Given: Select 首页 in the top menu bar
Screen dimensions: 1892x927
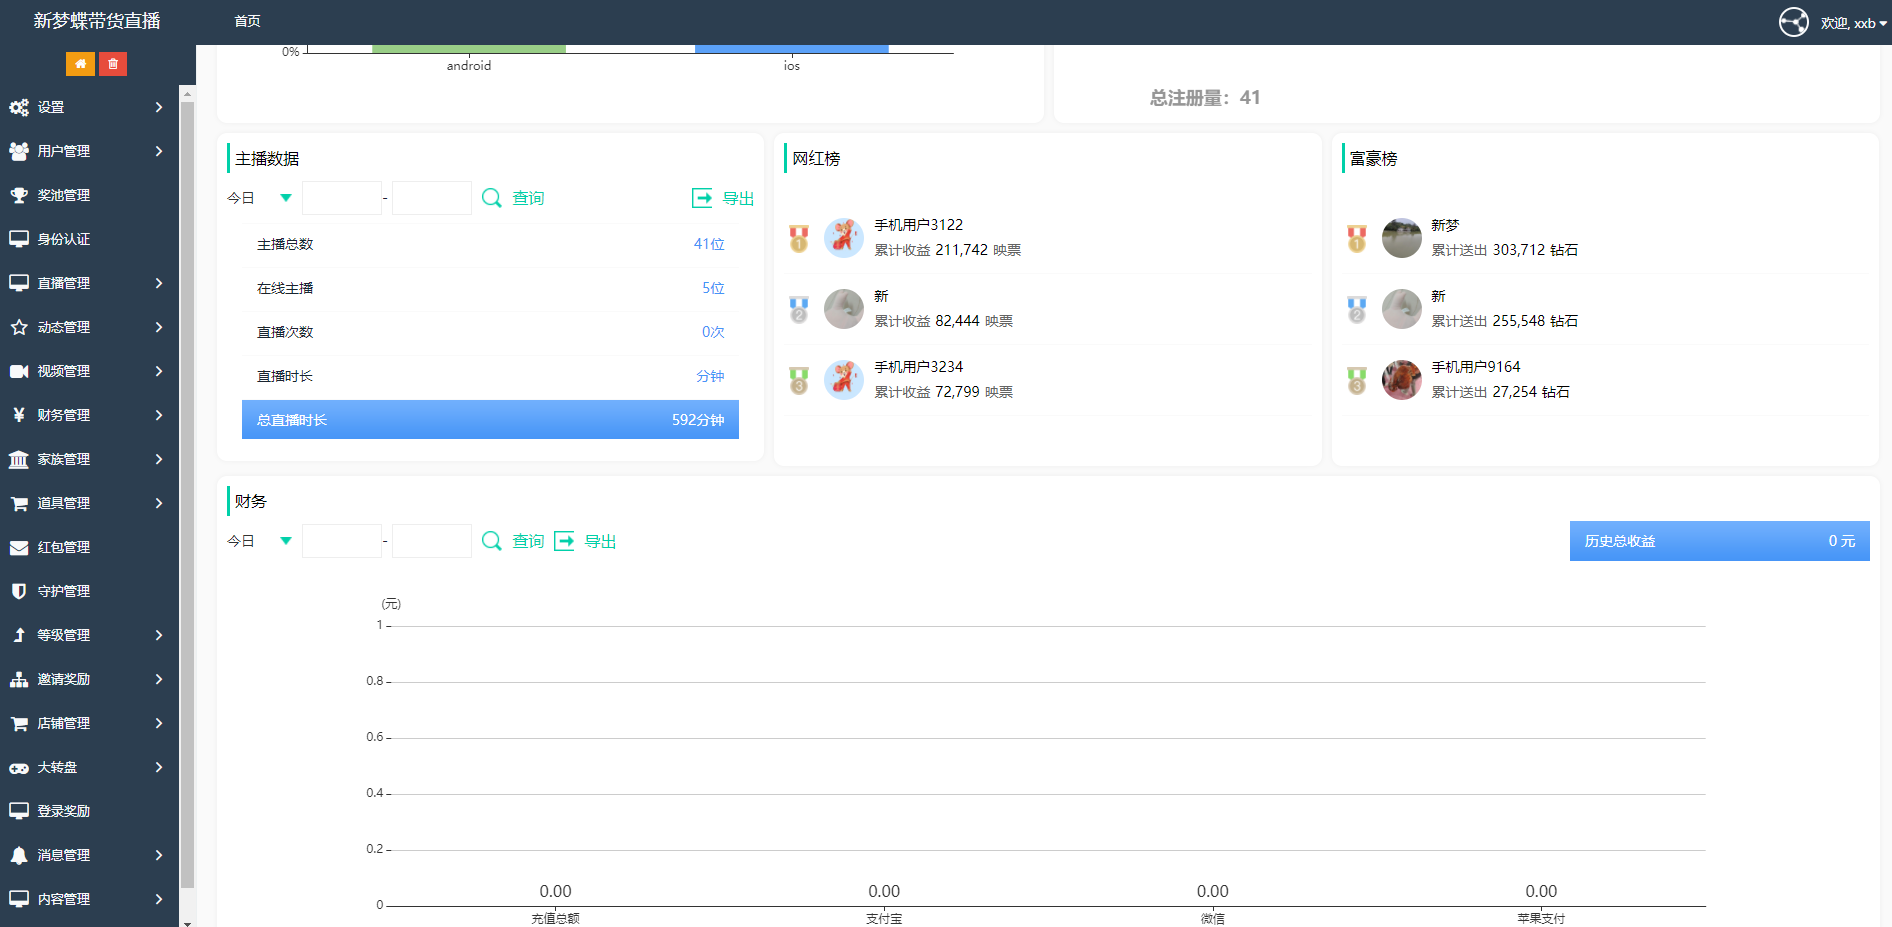Looking at the screenshot, I should tap(246, 21).
